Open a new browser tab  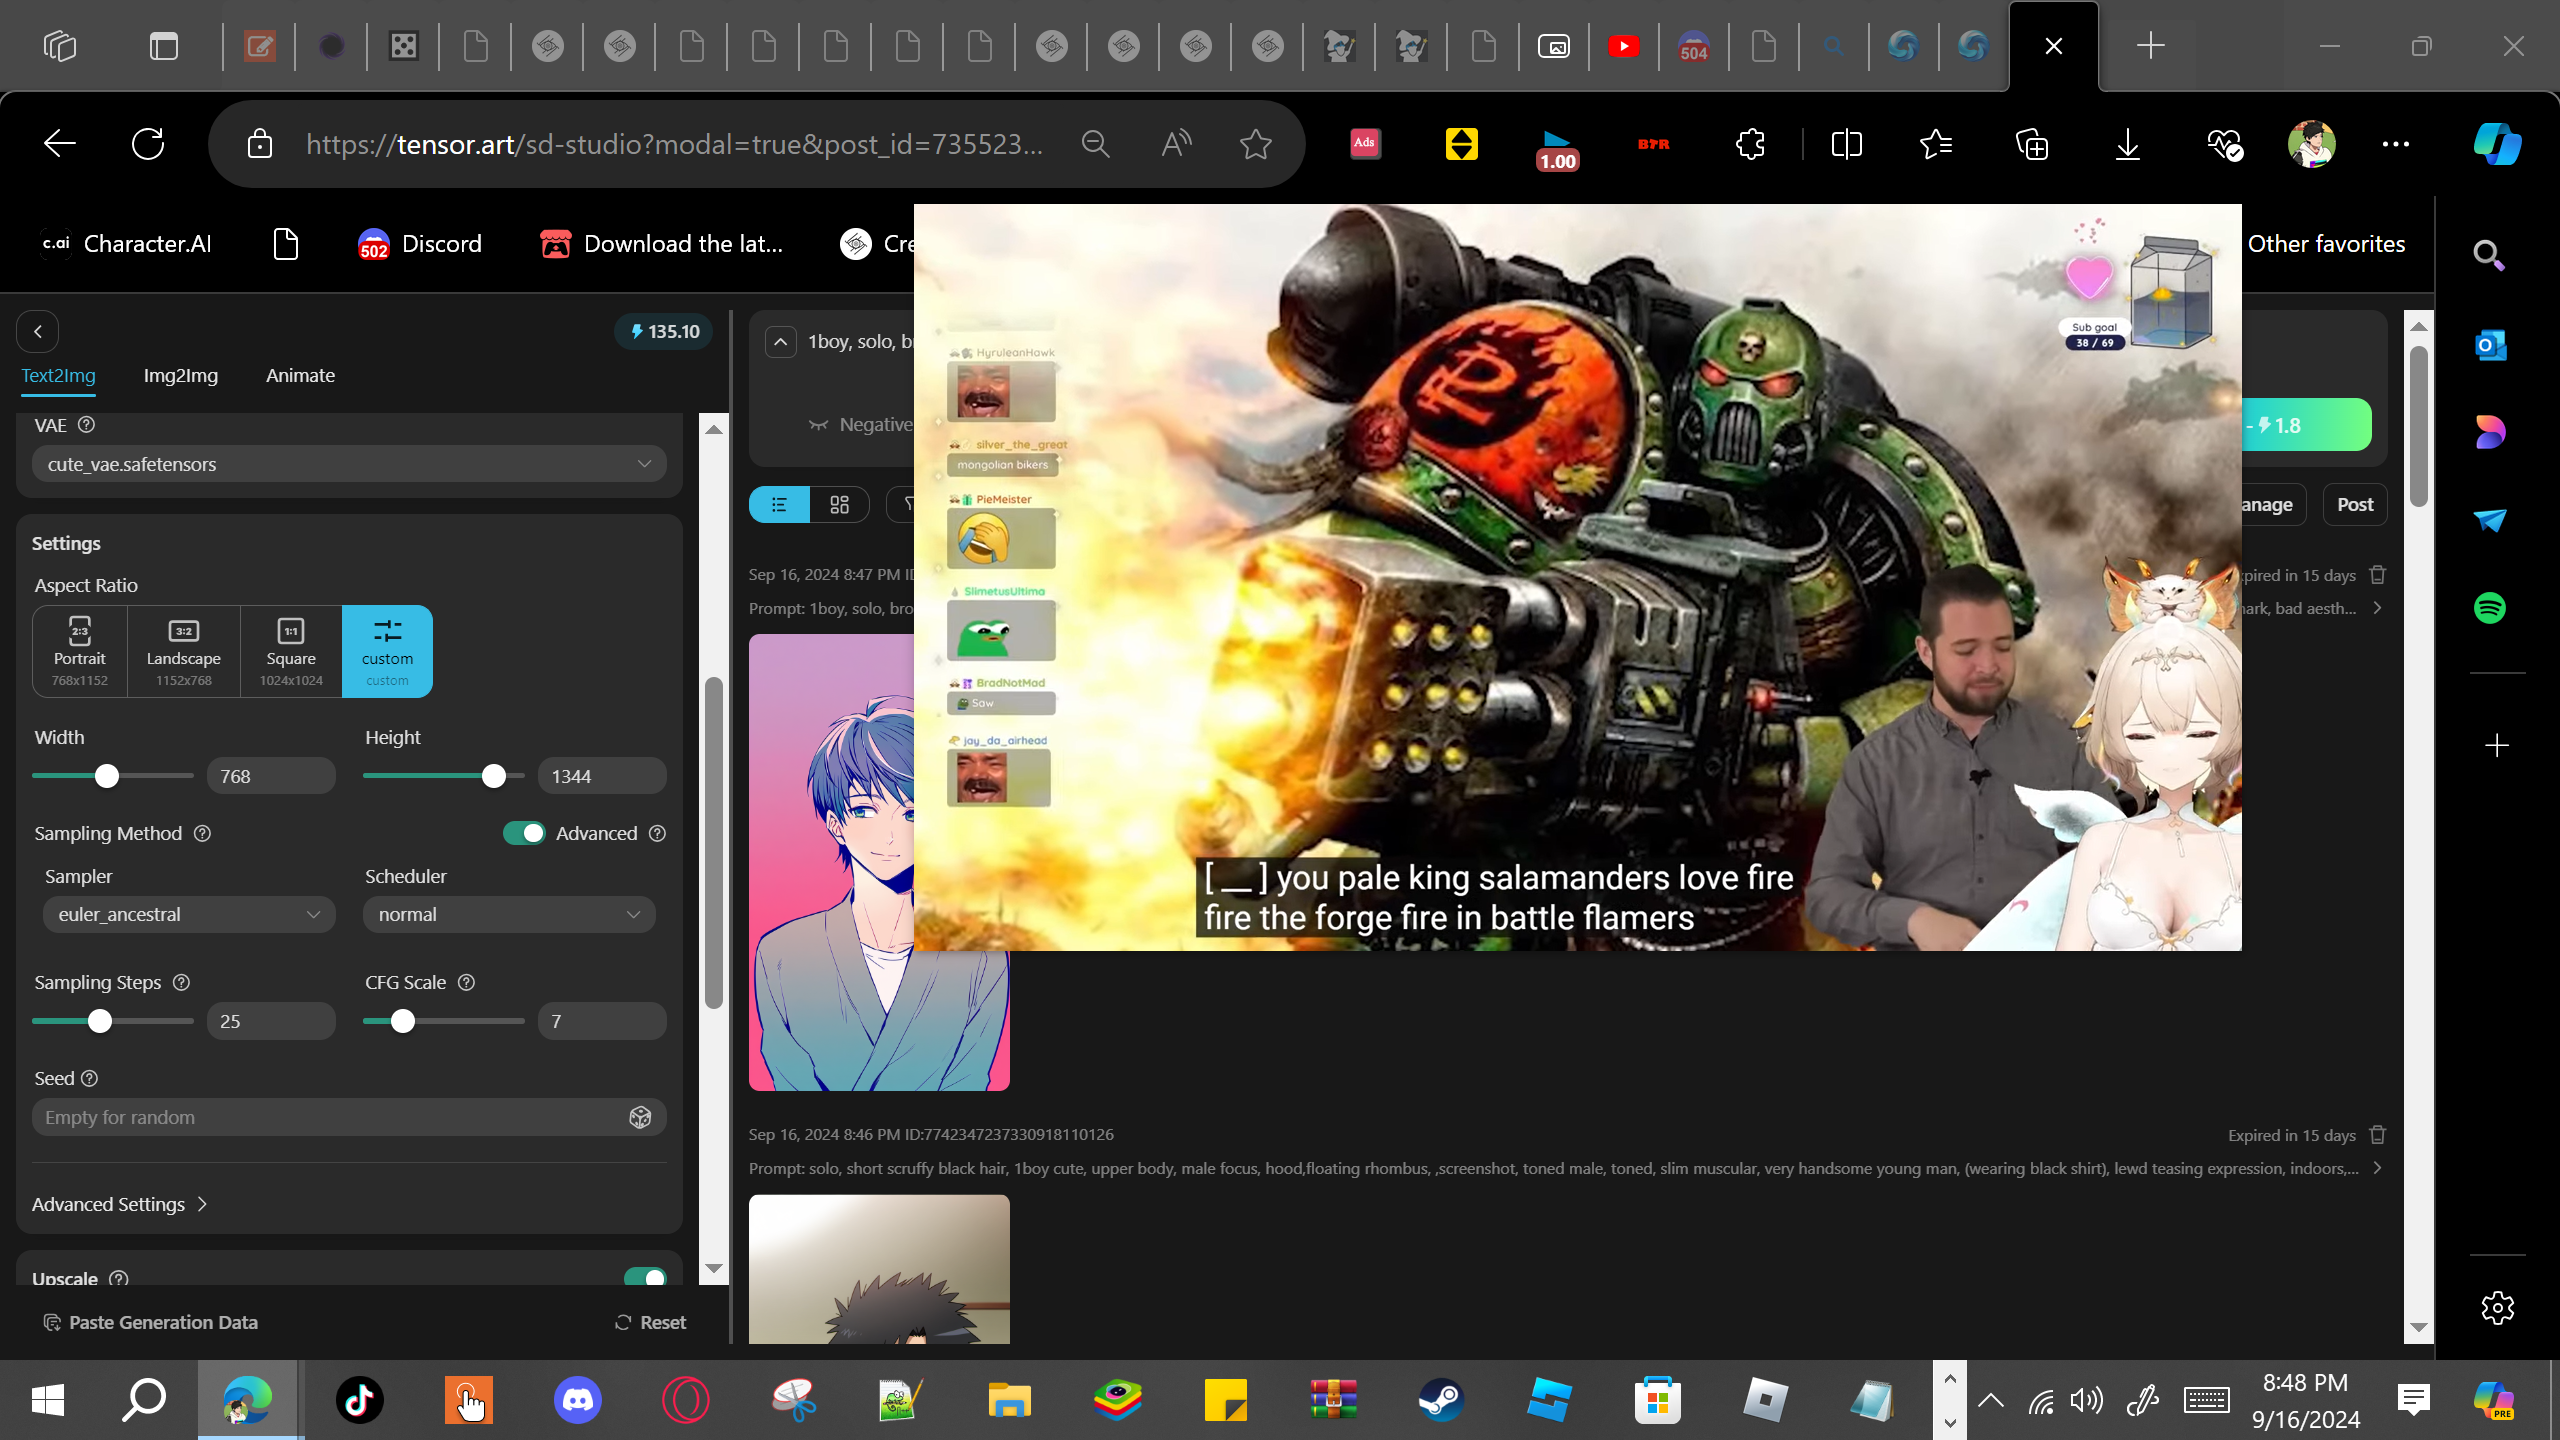pos(2150,46)
